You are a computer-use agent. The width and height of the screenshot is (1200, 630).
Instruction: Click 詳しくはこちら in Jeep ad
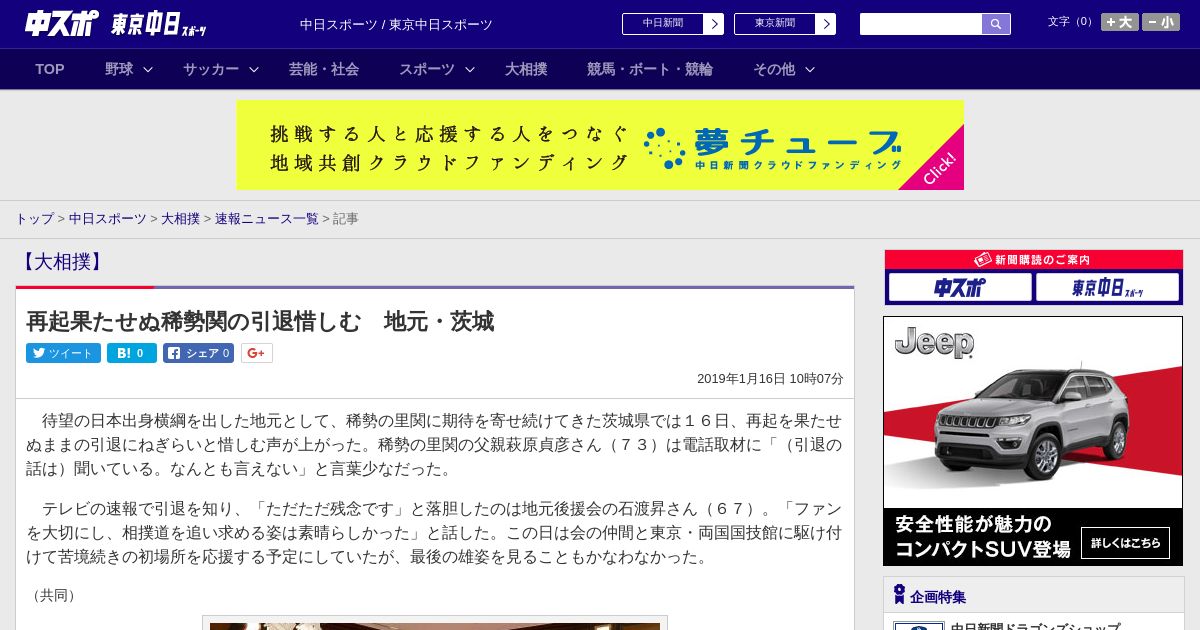1125,543
